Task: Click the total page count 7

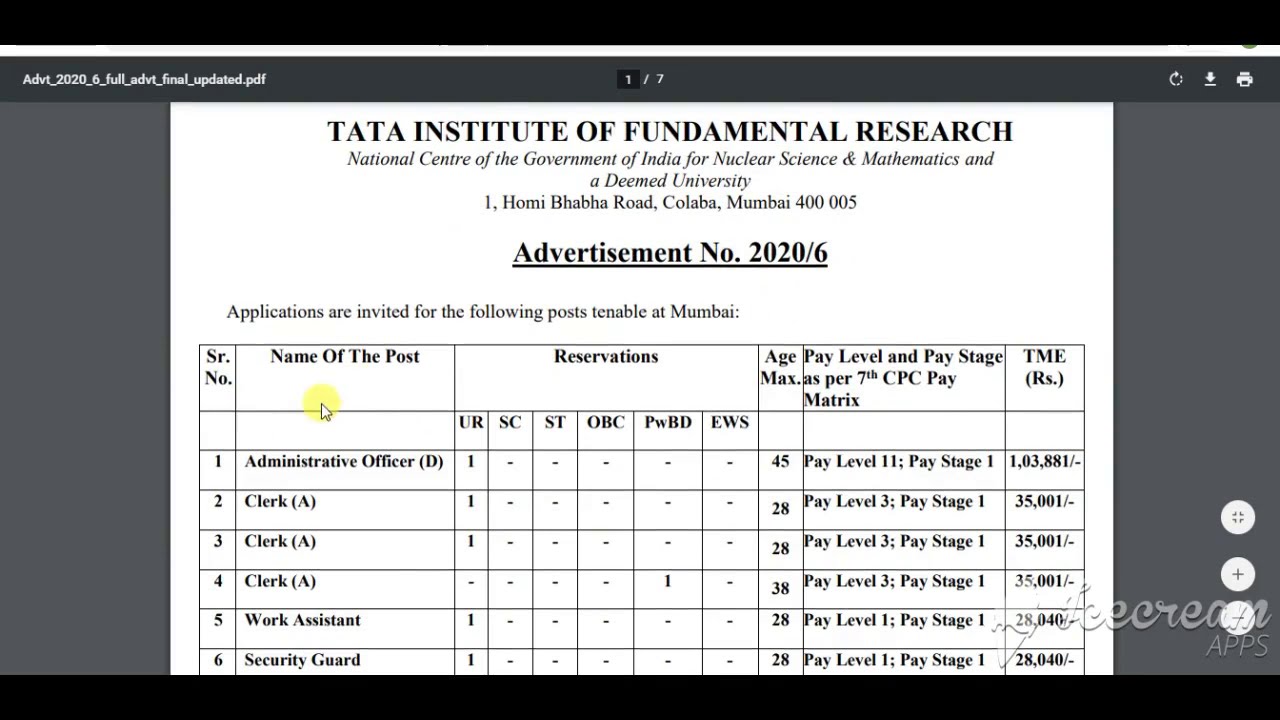Action: pyautogui.click(x=660, y=79)
